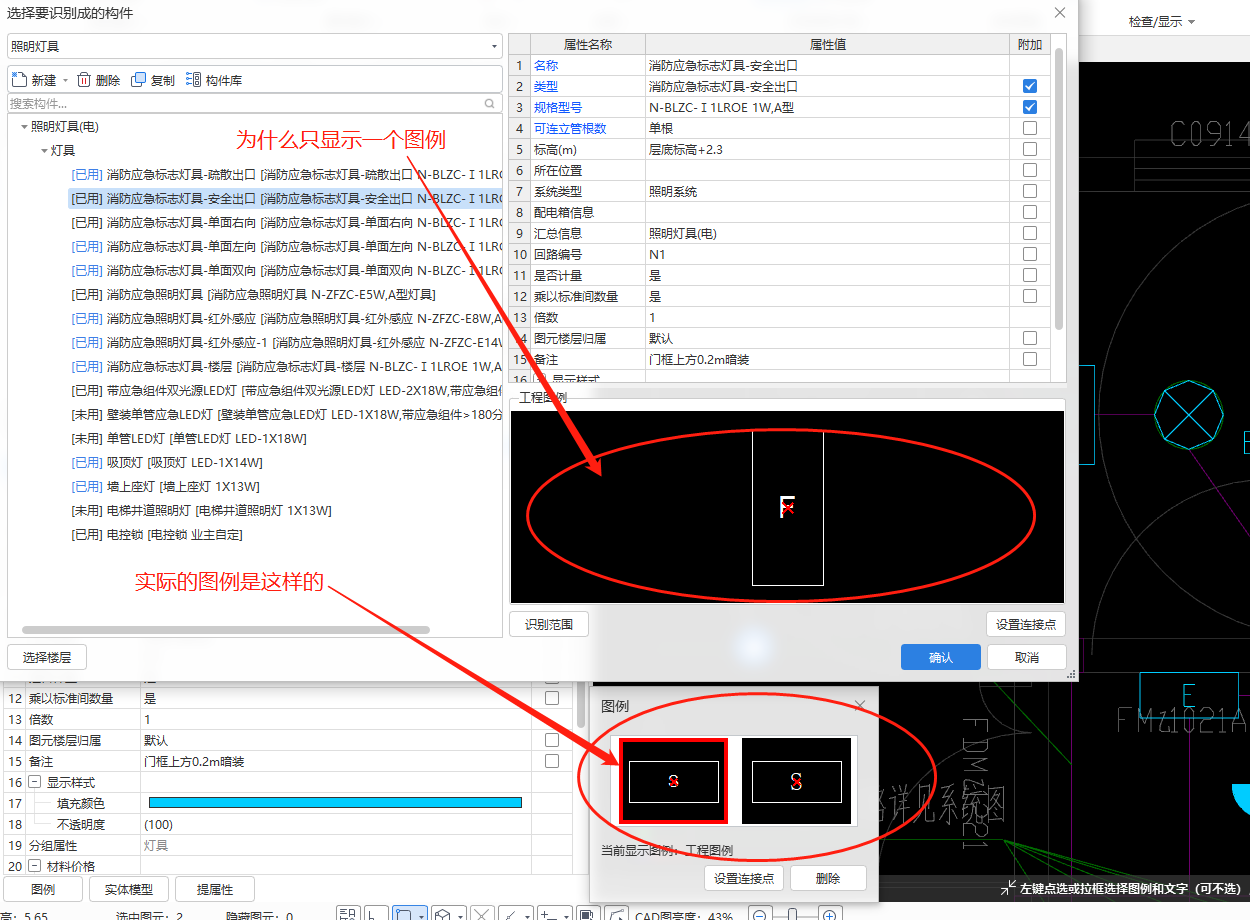1250x920 pixels.
Task: Click the 回路编号 value N1 cell
Action: [x=827, y=254]
